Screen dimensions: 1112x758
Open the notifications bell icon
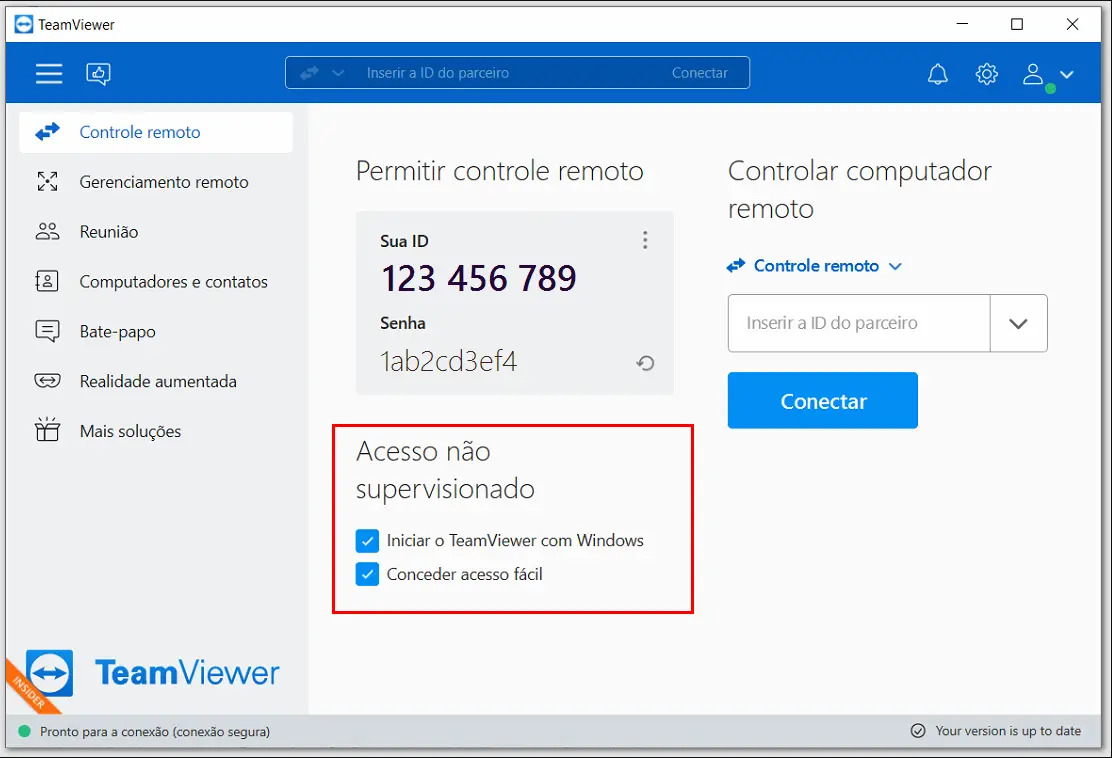[x=938, y=74]
